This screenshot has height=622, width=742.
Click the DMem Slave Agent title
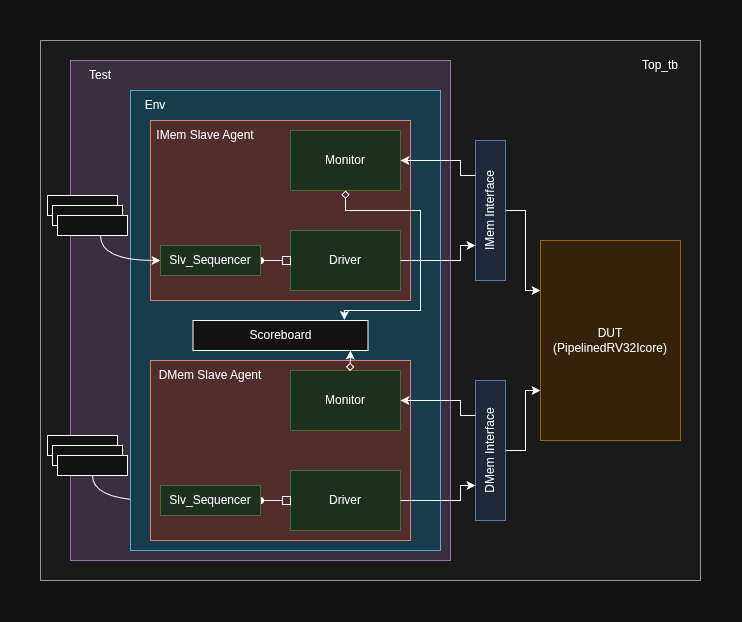coord(210,375)
